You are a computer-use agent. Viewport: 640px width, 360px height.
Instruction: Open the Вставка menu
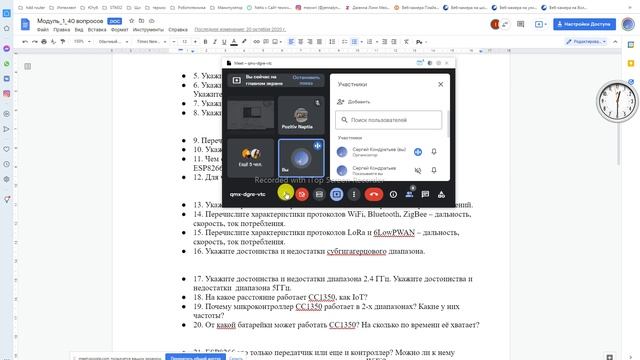point(97,29)
